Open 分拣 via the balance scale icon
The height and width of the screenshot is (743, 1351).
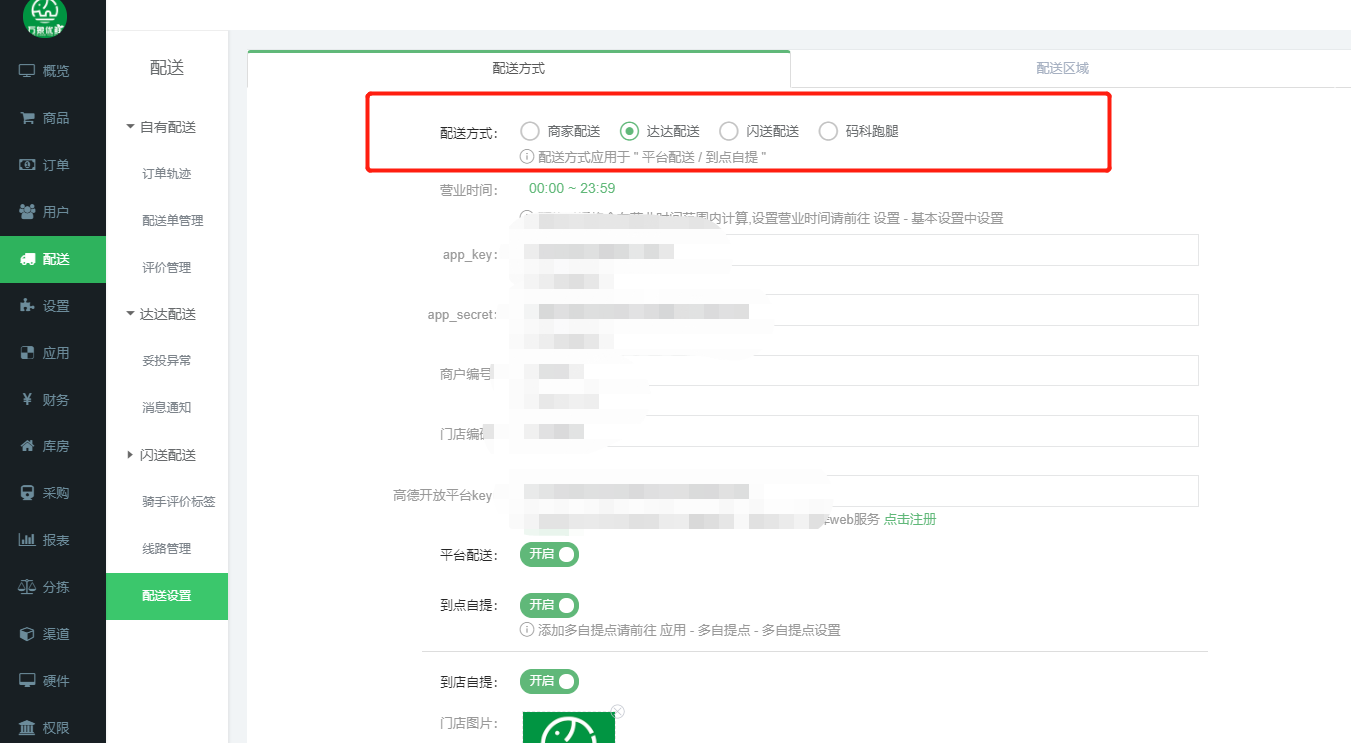pos(27,587)
